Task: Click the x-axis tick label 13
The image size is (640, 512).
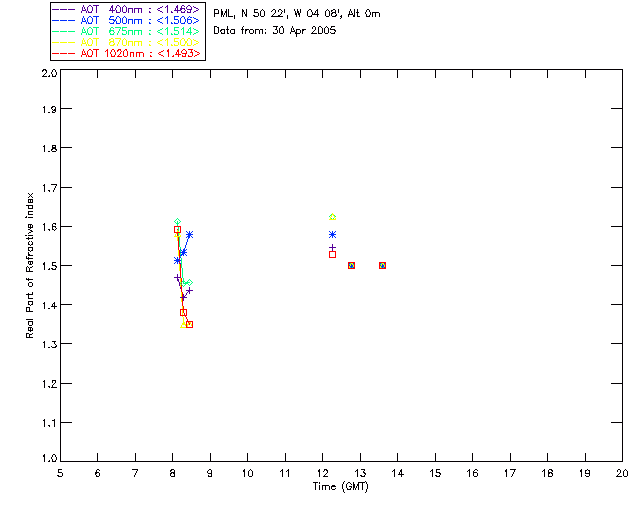Action: point(360,473)
